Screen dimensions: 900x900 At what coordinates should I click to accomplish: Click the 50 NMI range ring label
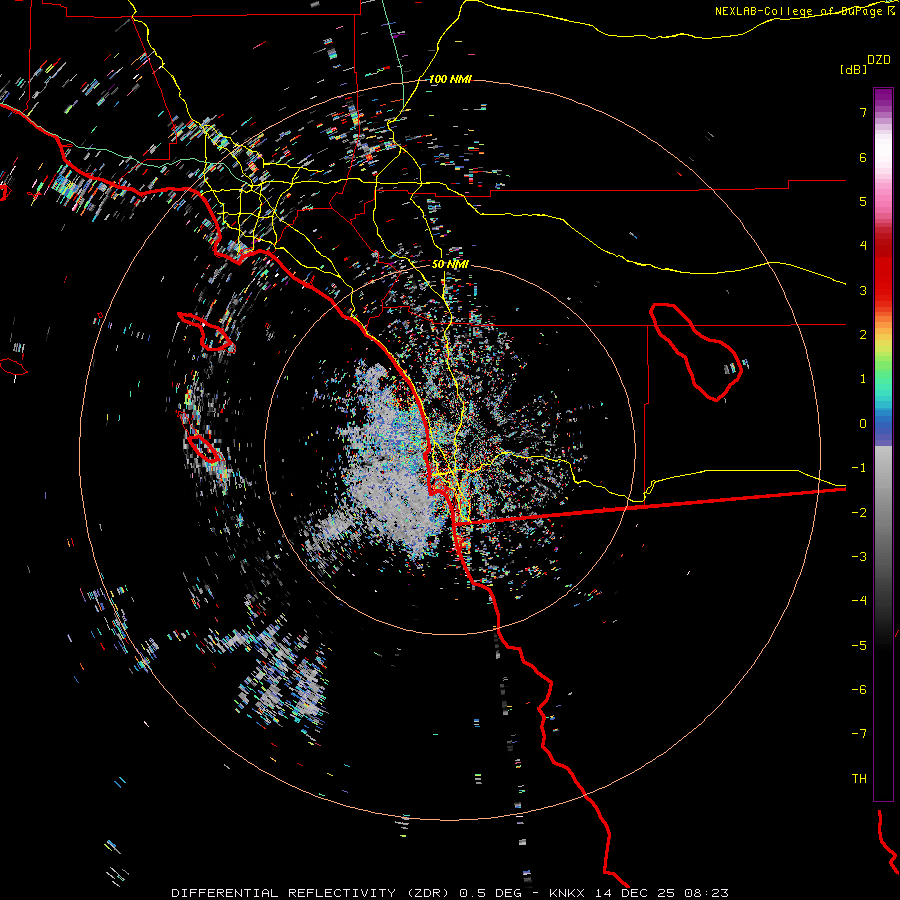(x=450, y=264)
